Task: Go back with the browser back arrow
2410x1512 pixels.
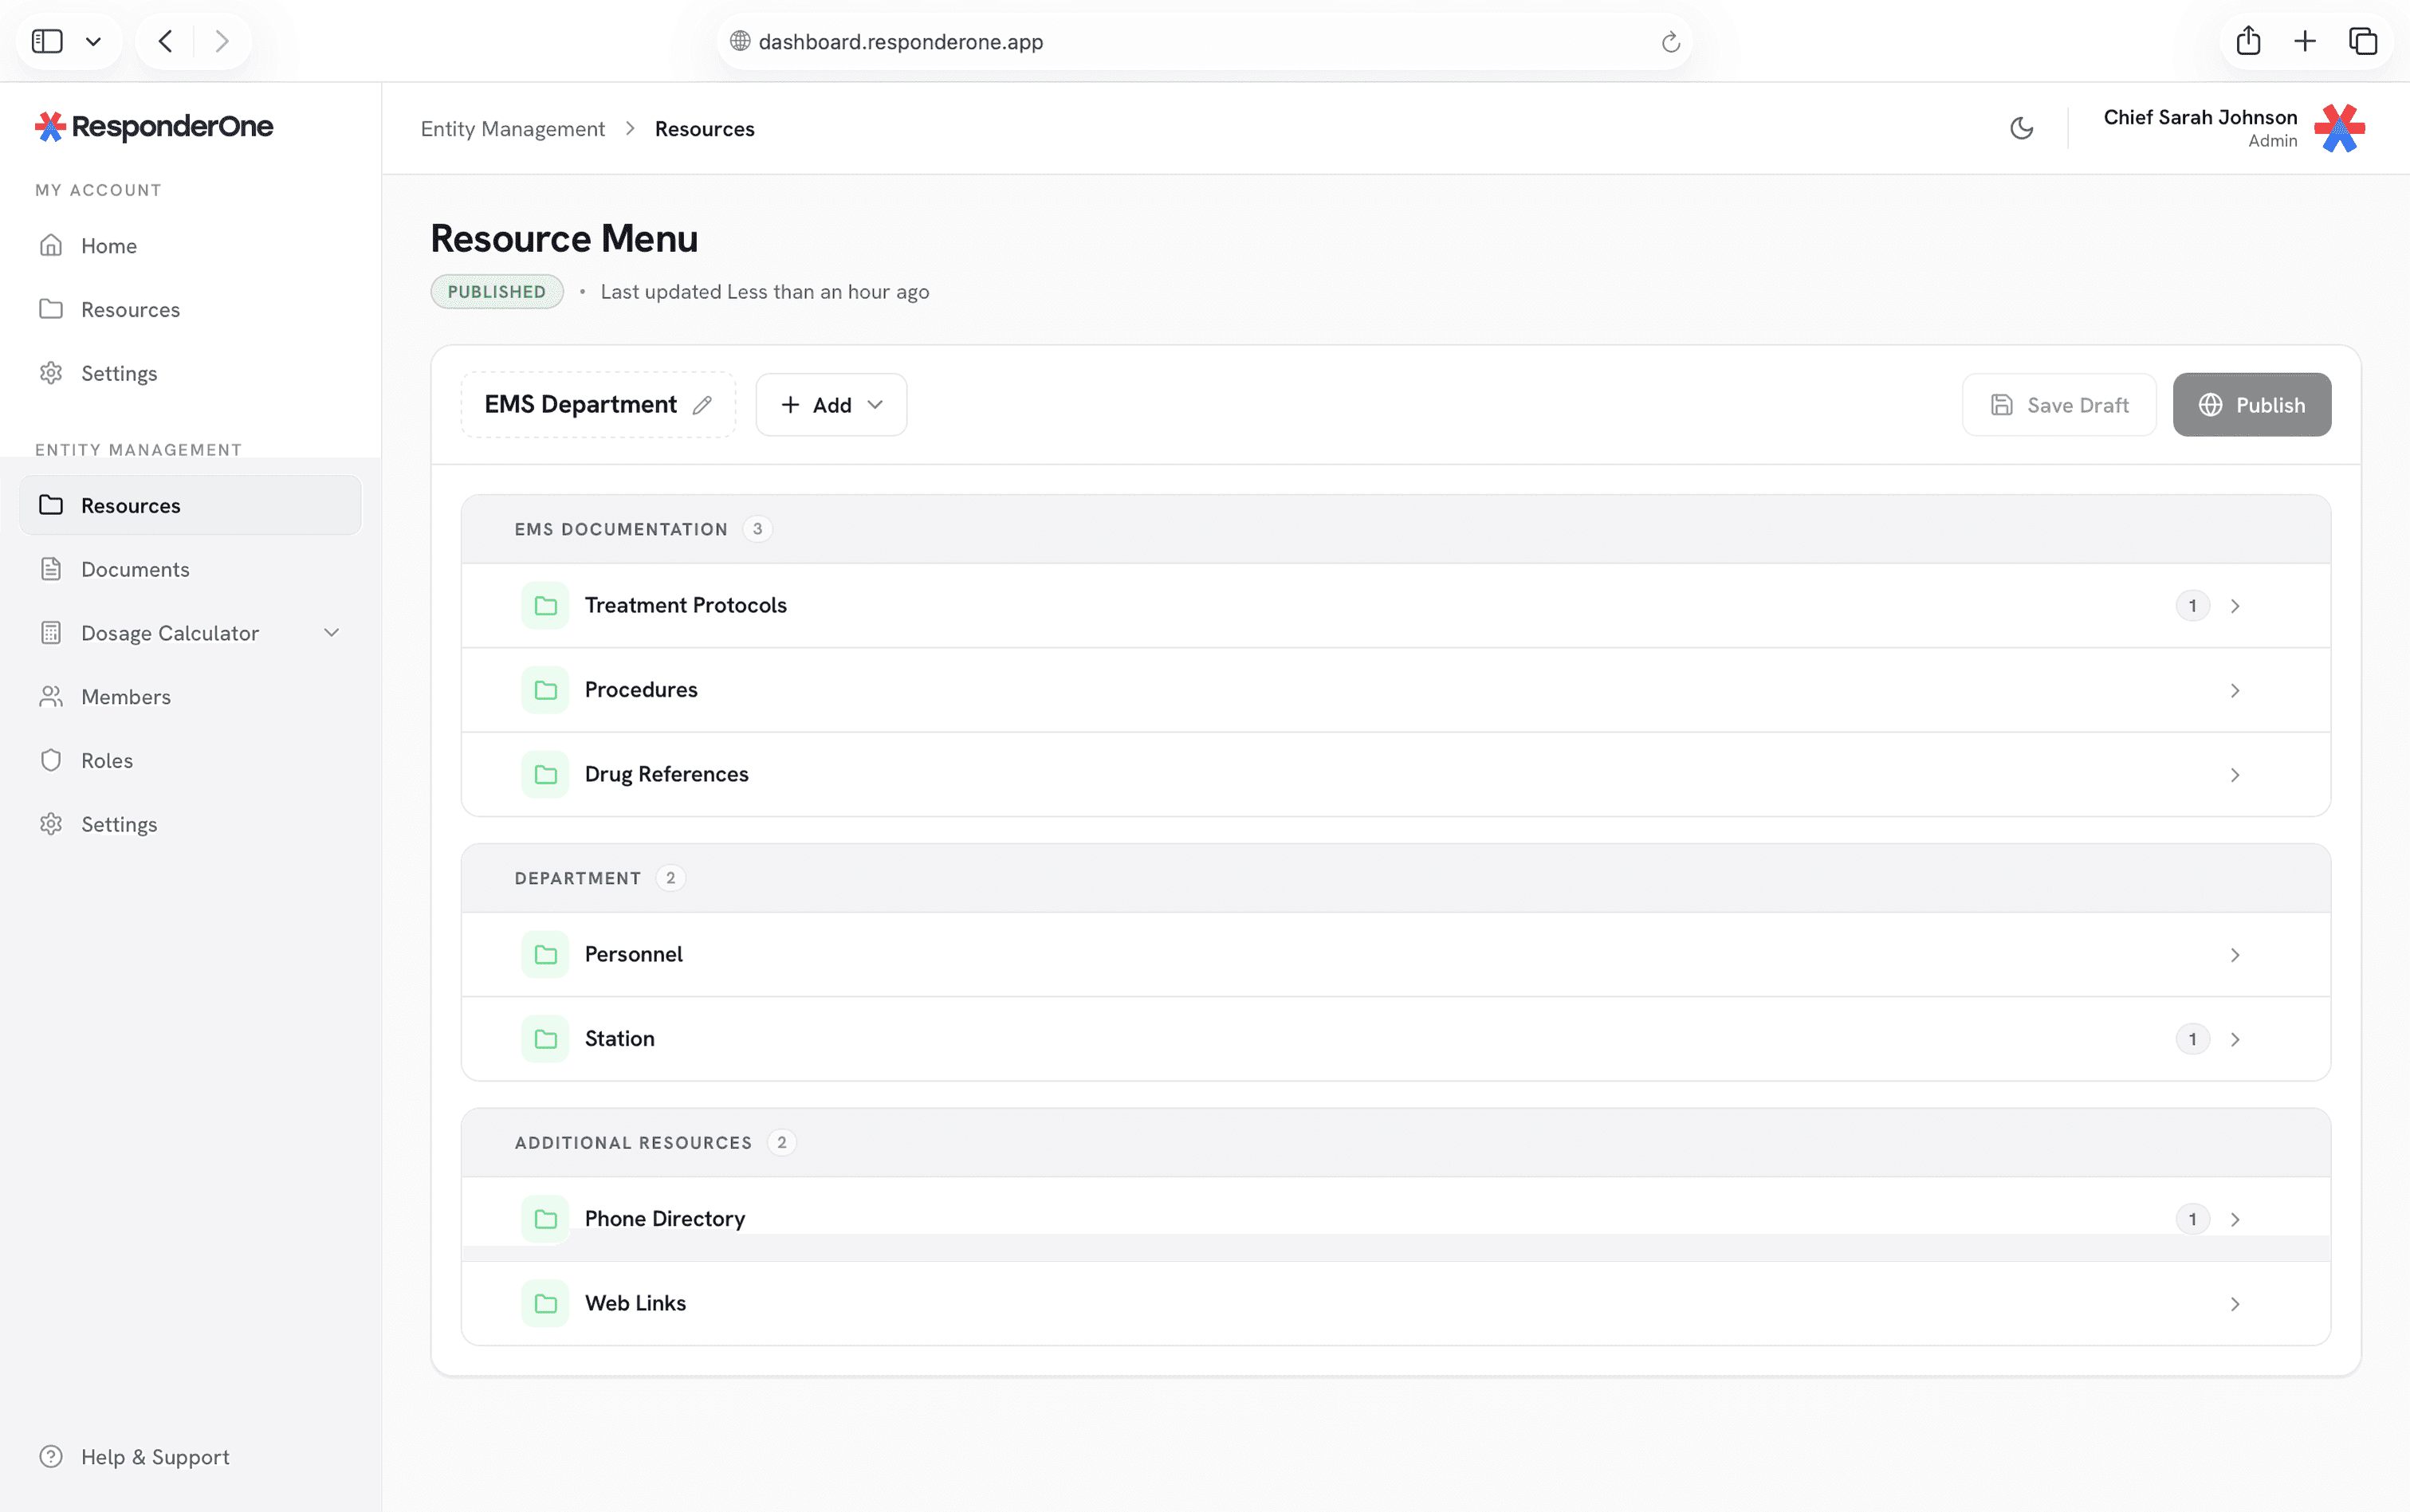Action: (166, 41)
